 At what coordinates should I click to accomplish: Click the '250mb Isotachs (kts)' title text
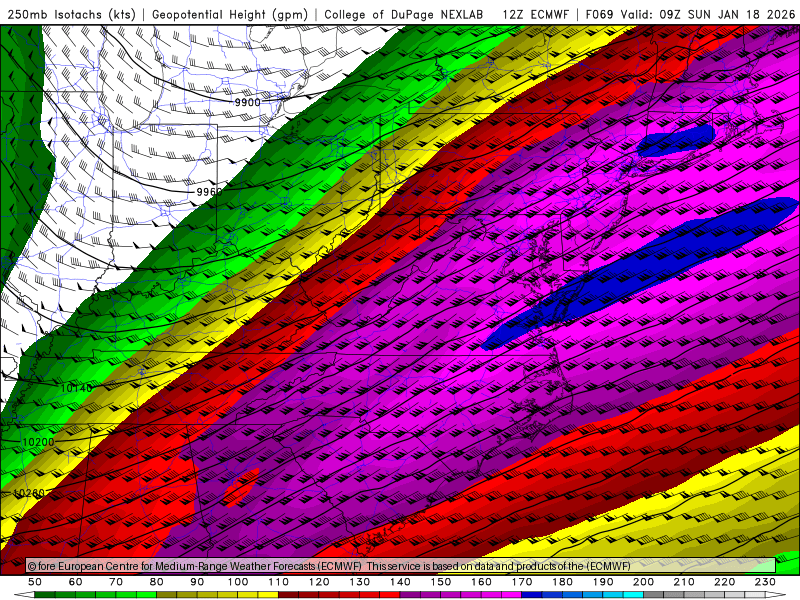[71, 15]
